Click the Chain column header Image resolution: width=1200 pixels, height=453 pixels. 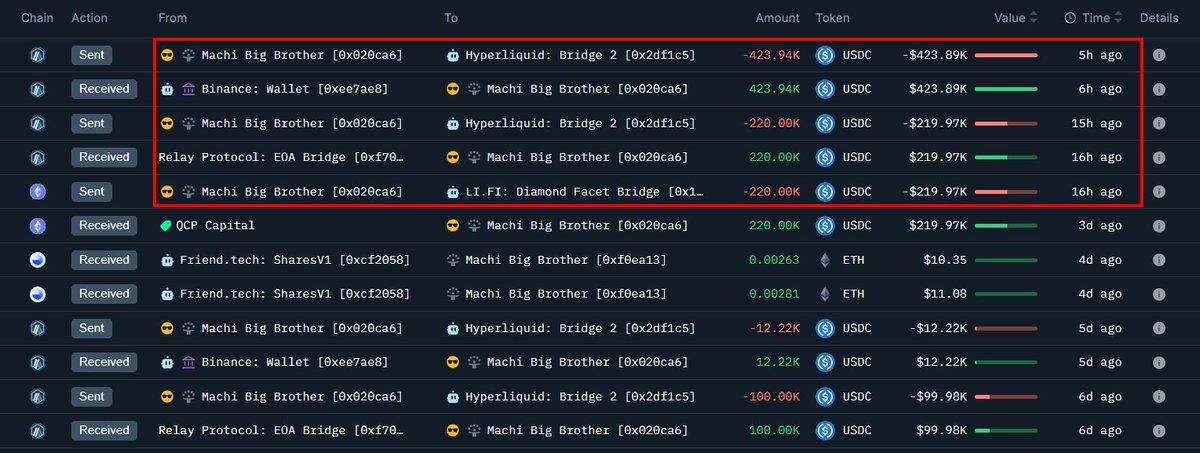click(x=37, y=18)
